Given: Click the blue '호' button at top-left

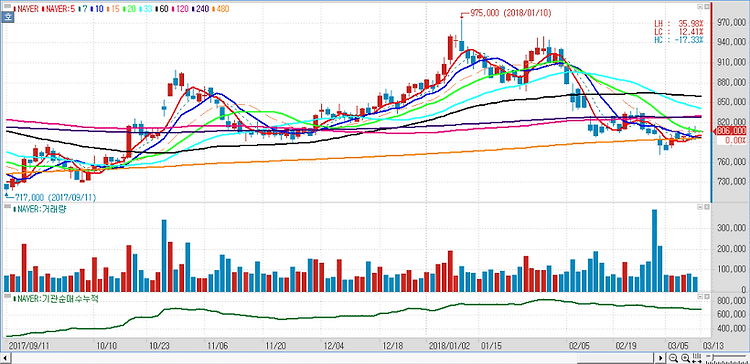Looking at the screenshot, I should point(8,17).
